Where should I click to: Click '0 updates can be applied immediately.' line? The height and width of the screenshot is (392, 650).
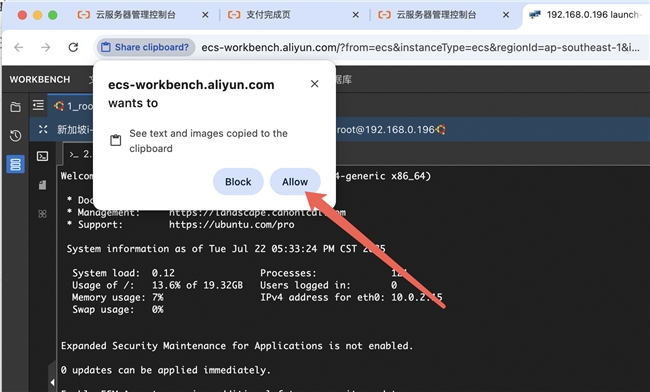pos(165,370)
